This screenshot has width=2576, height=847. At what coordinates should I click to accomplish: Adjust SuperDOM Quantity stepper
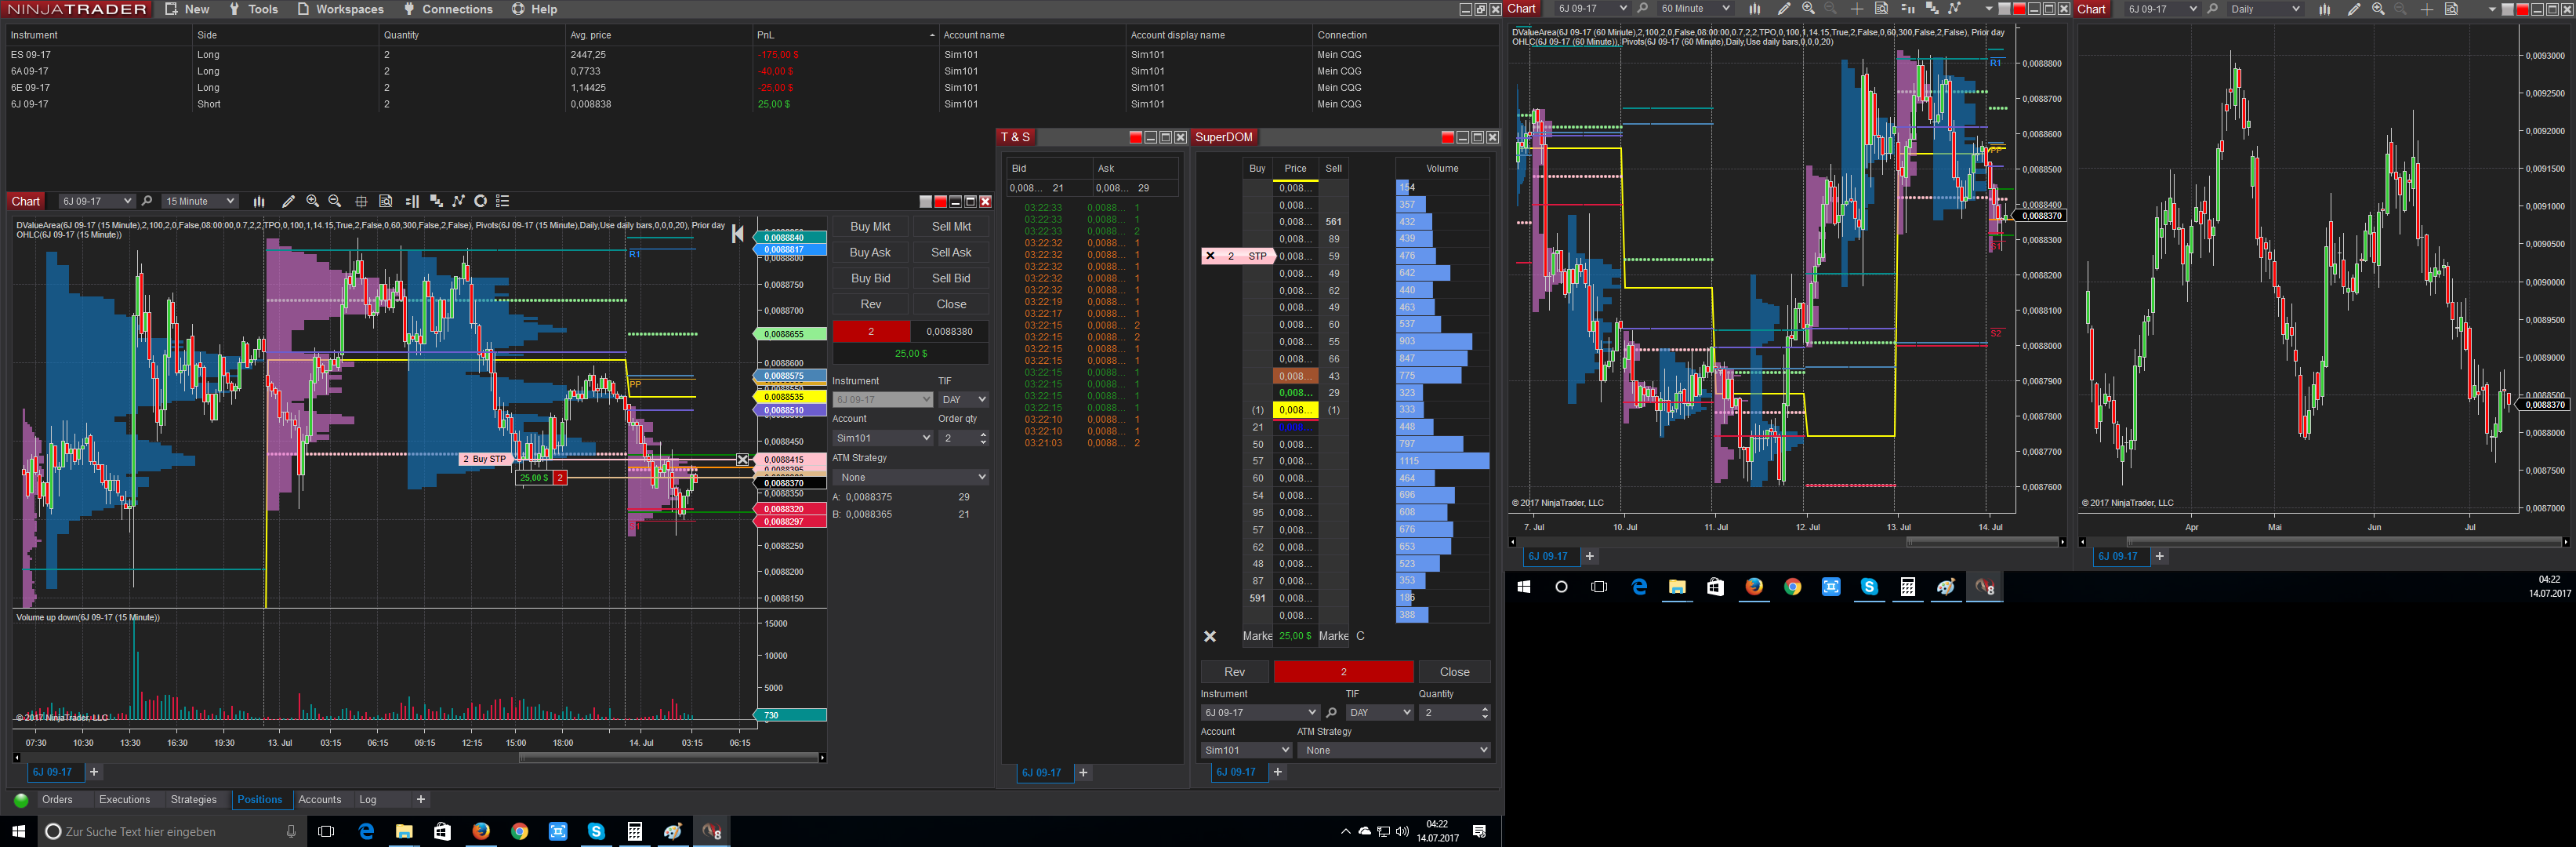tap(1484, 713)
